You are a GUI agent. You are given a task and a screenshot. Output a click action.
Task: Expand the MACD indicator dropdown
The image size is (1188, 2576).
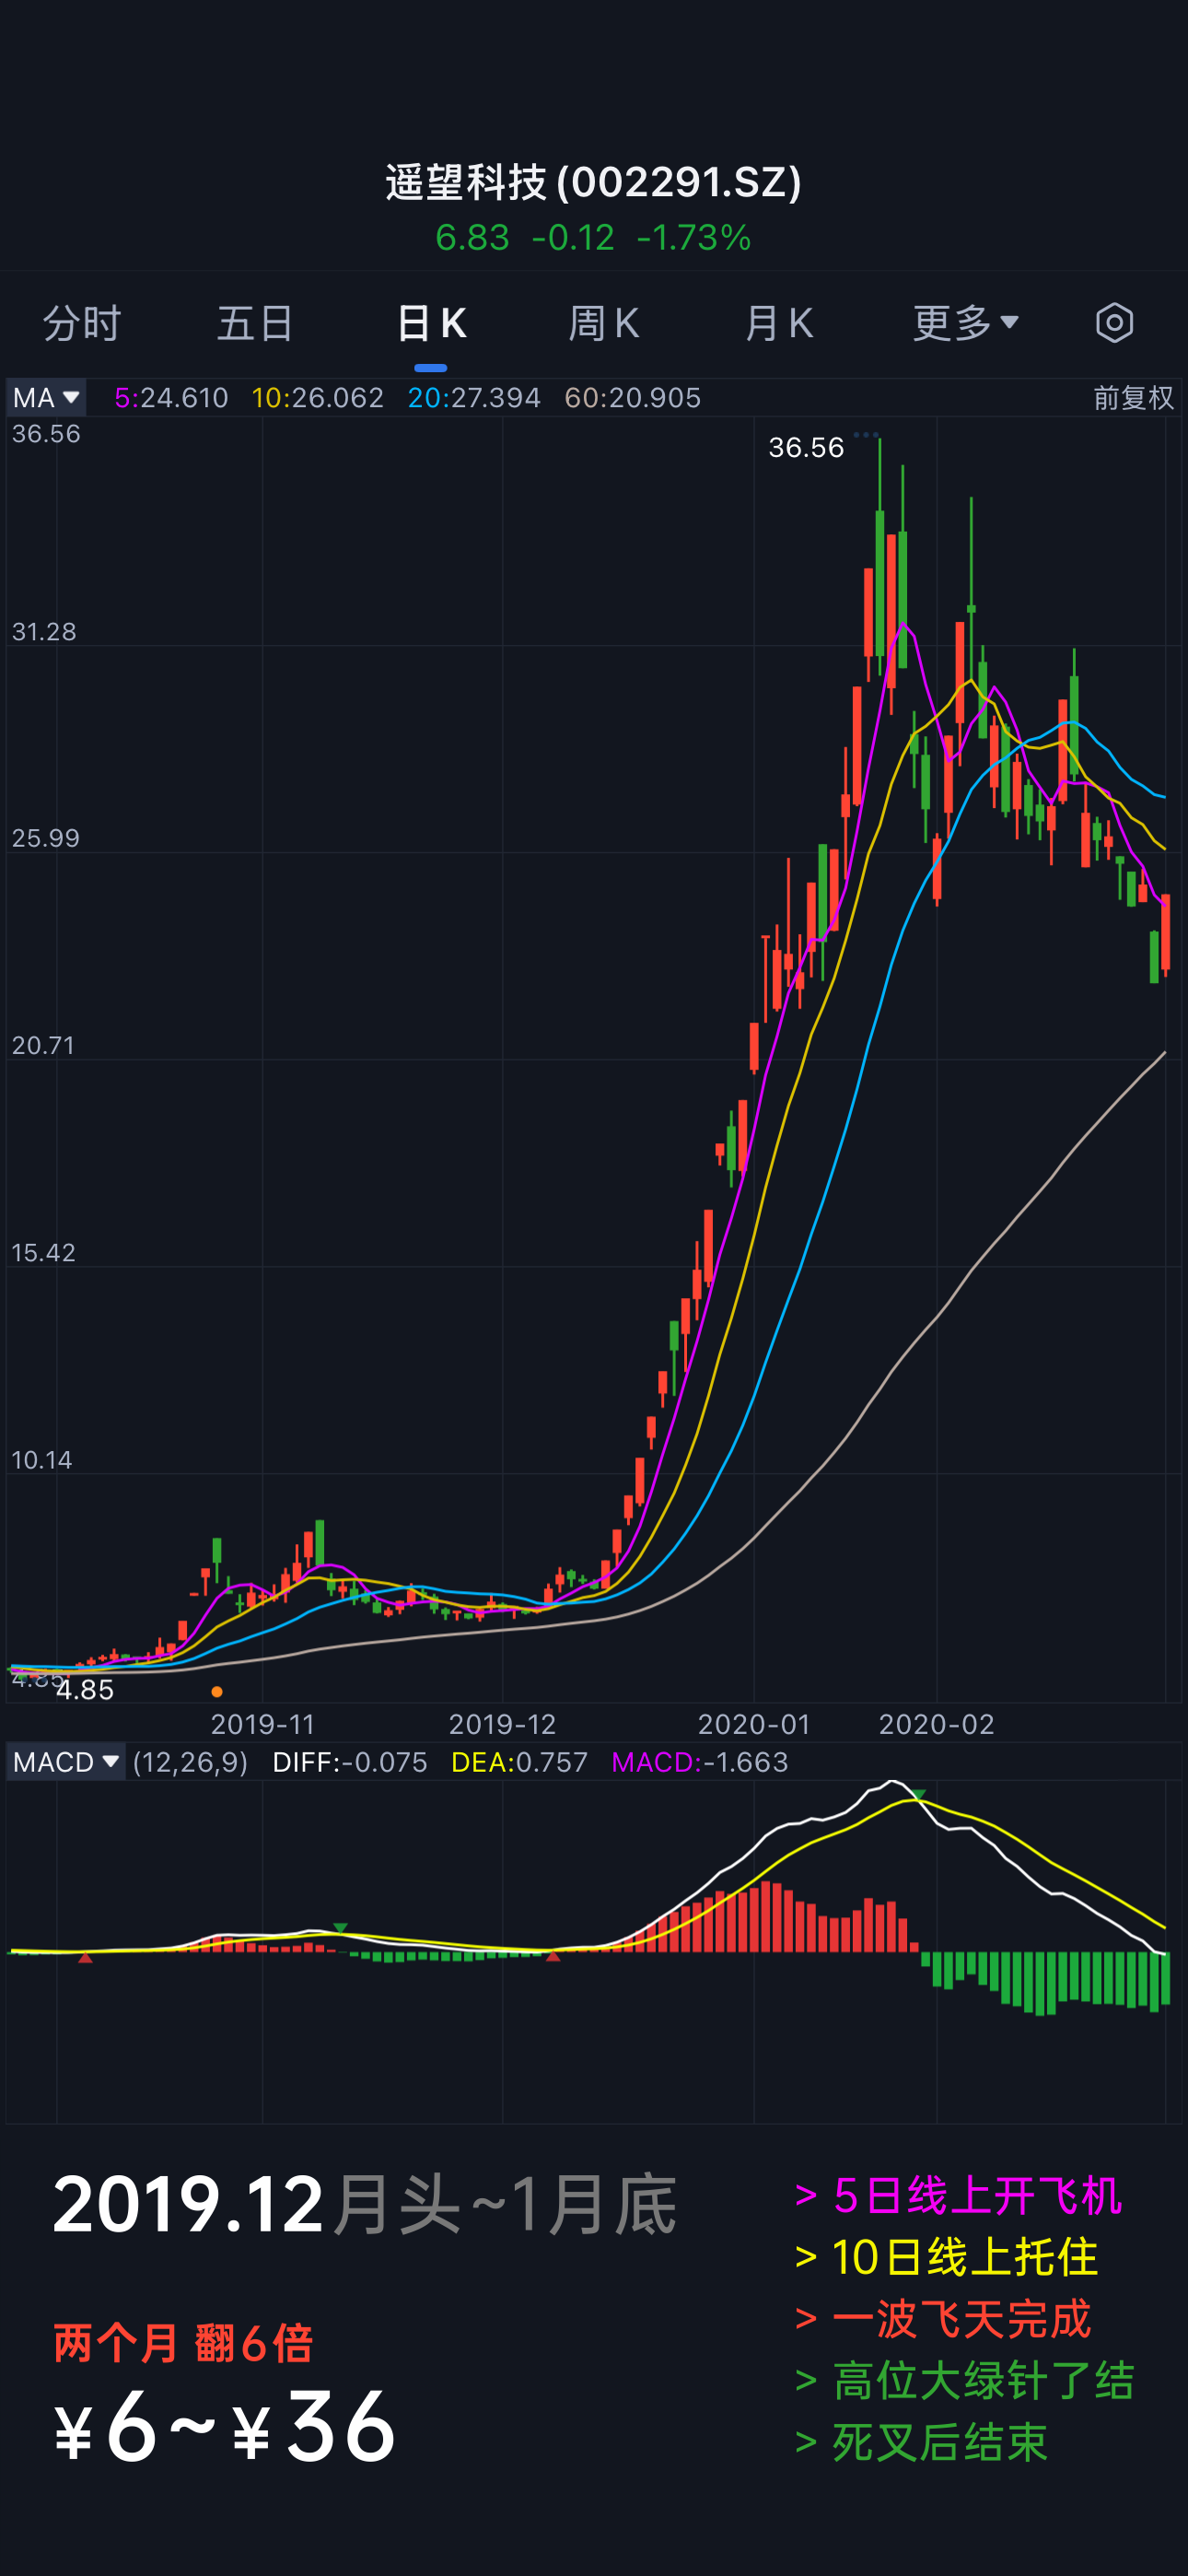click(66, 1762)
